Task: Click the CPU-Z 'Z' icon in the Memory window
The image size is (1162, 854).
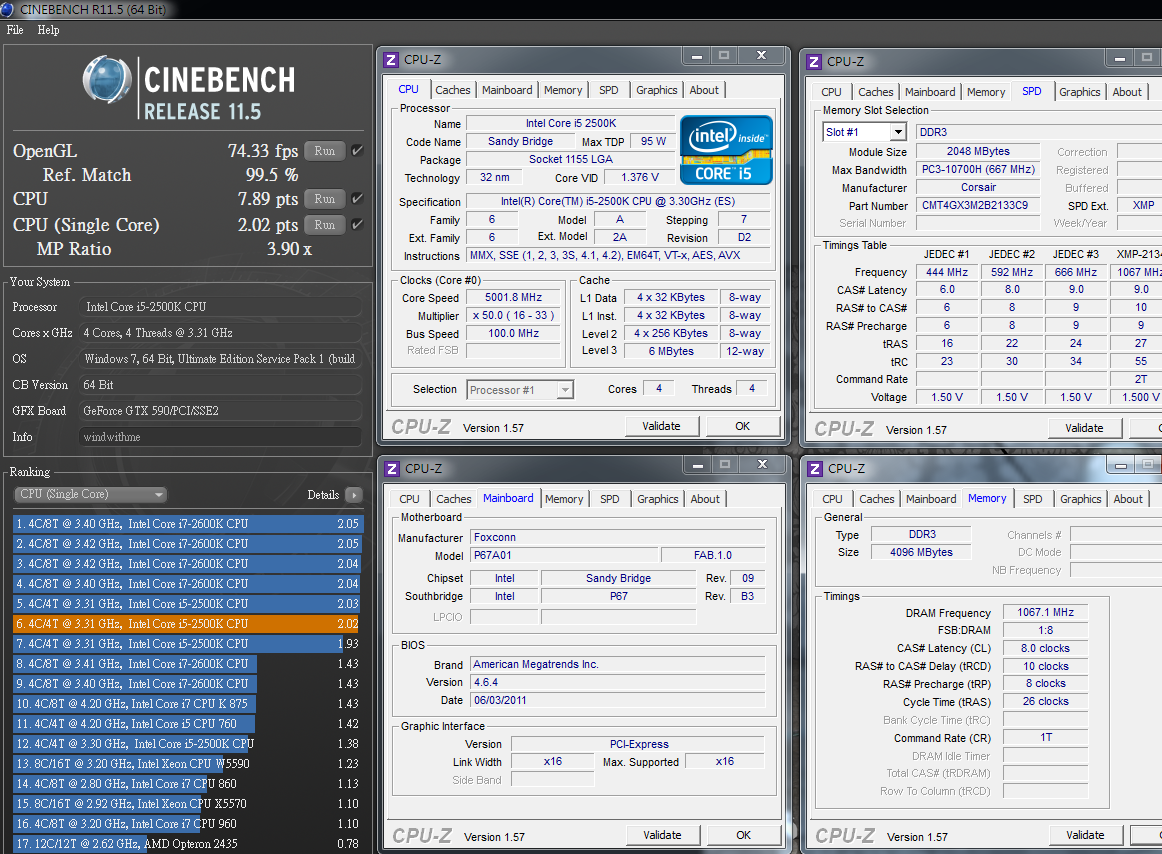Action: click(815, 469)
